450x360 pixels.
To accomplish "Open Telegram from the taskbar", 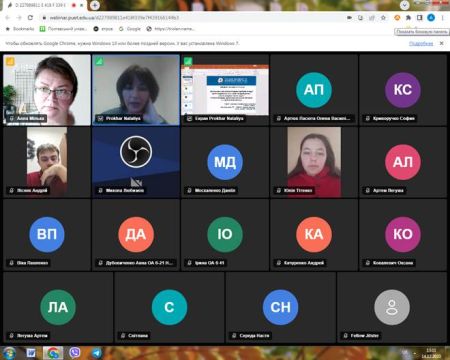I will (x=97, y=353).
